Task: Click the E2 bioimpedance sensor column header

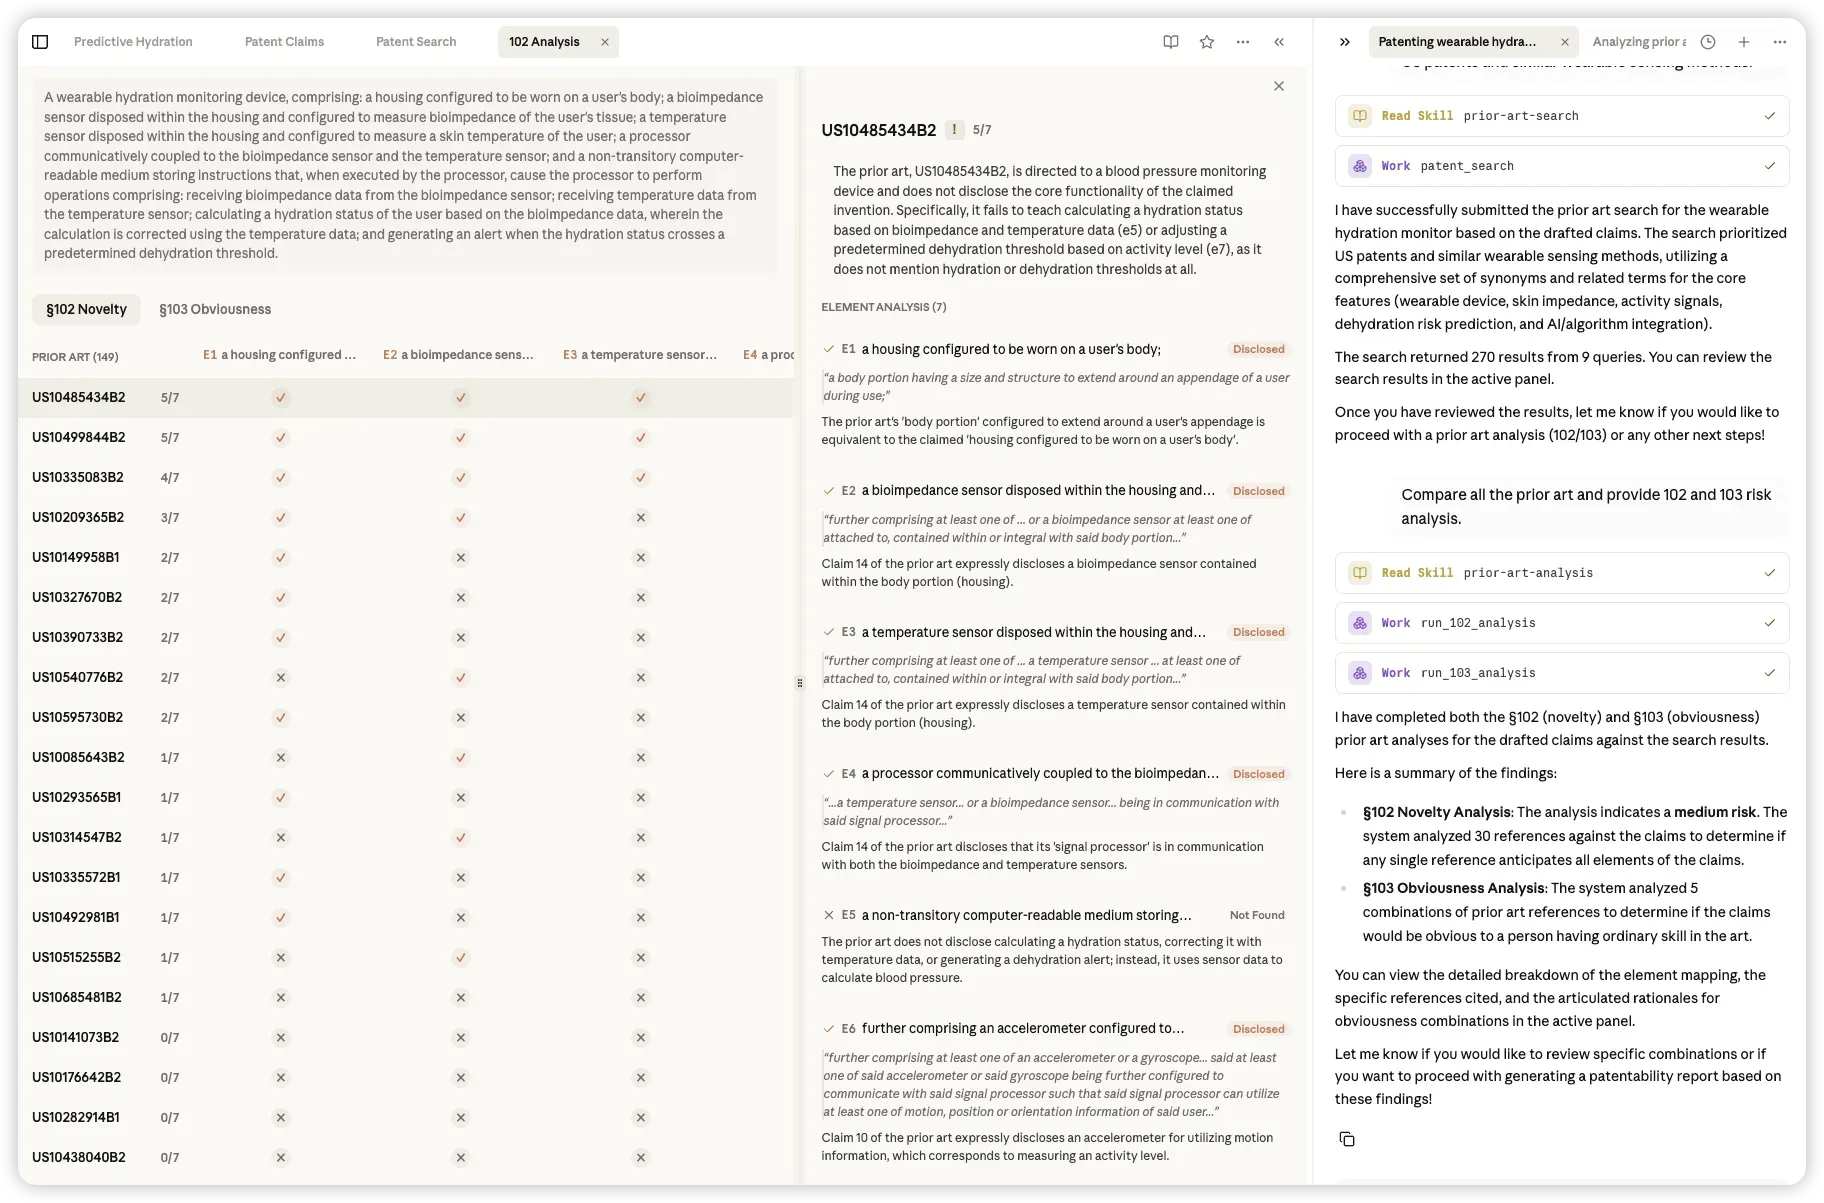Action: point(458,355)
